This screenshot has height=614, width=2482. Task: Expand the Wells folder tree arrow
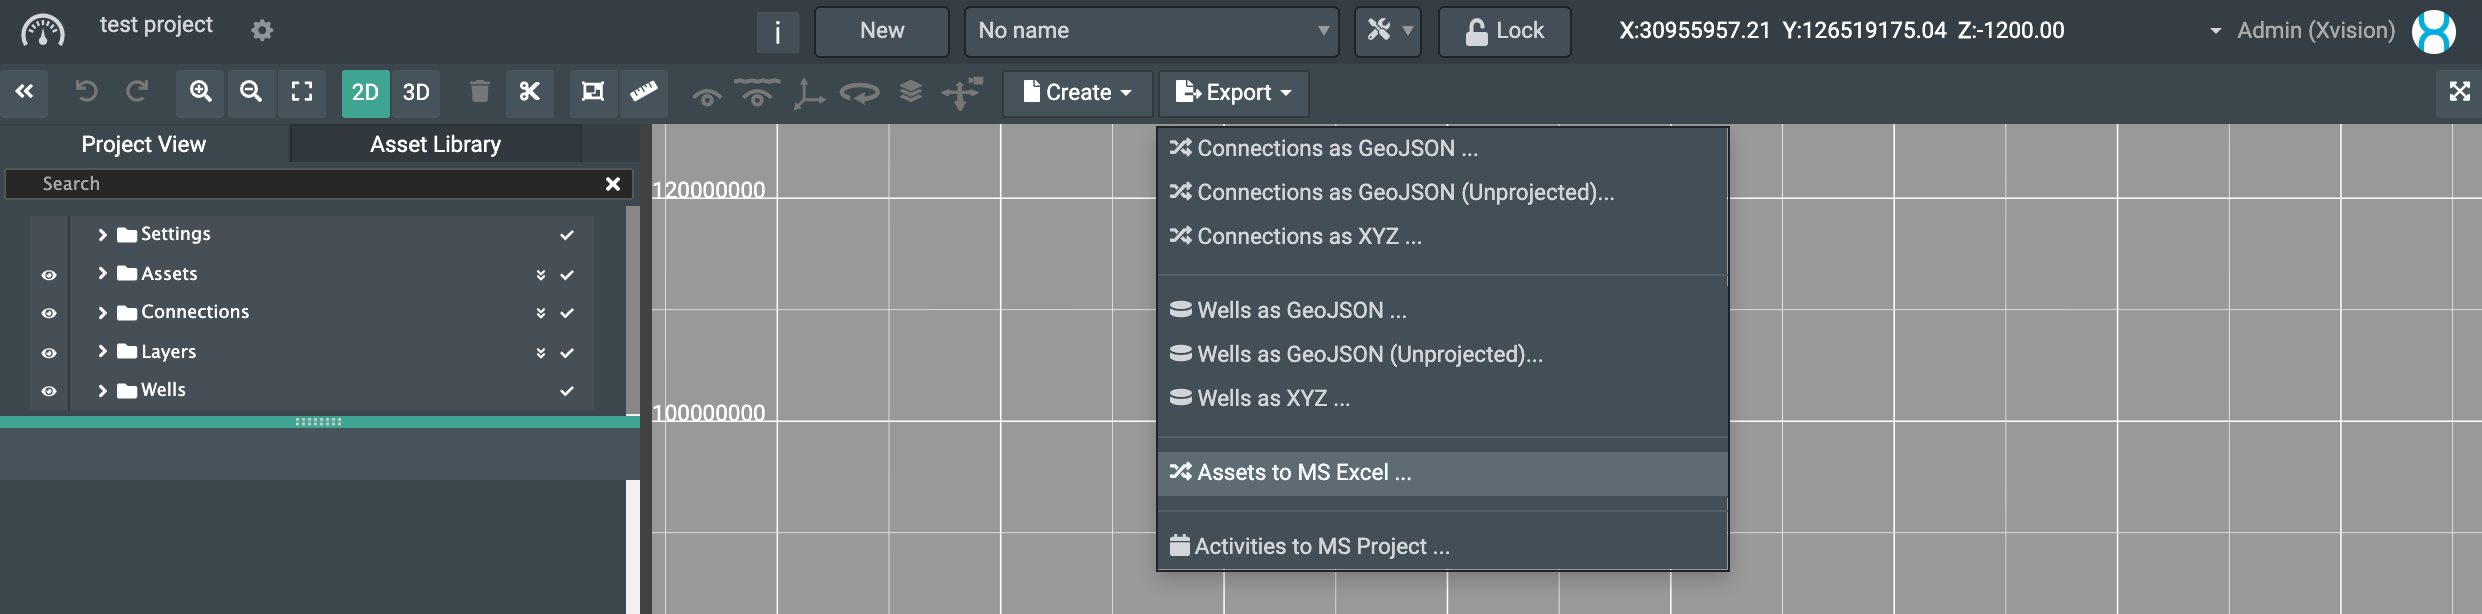102,391
